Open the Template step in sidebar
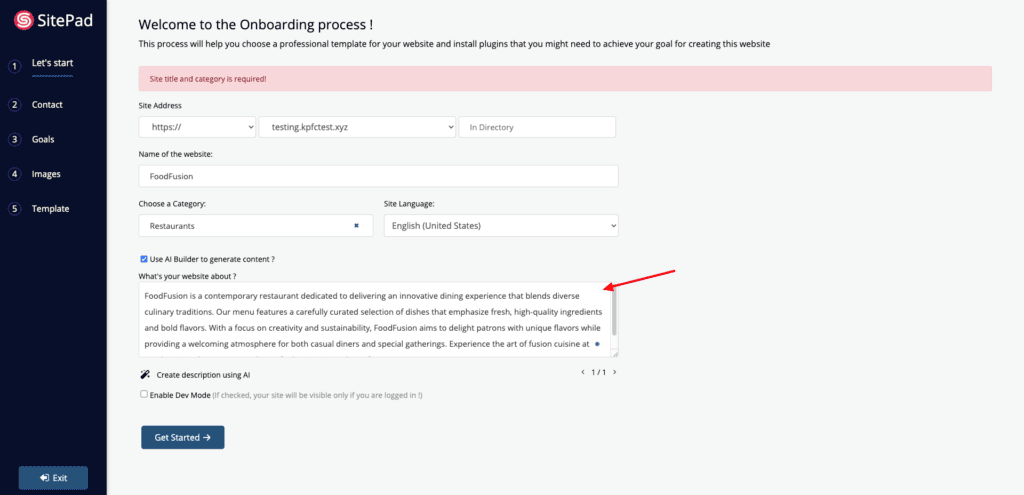 coord(50,209)
